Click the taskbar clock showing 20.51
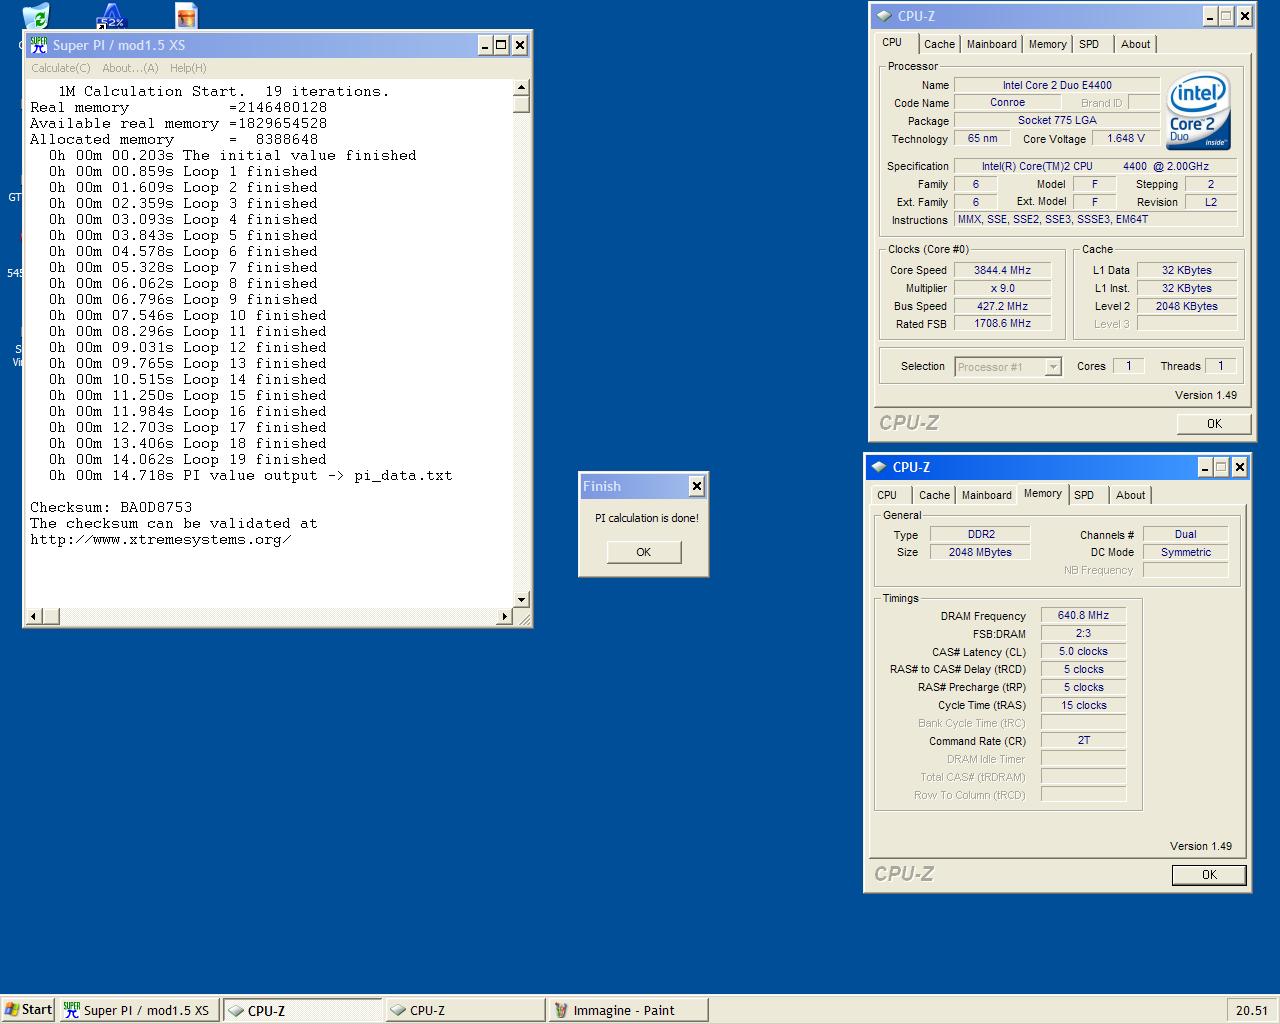Viewport: 1280px width, 1024px height. [1251, 1010]
